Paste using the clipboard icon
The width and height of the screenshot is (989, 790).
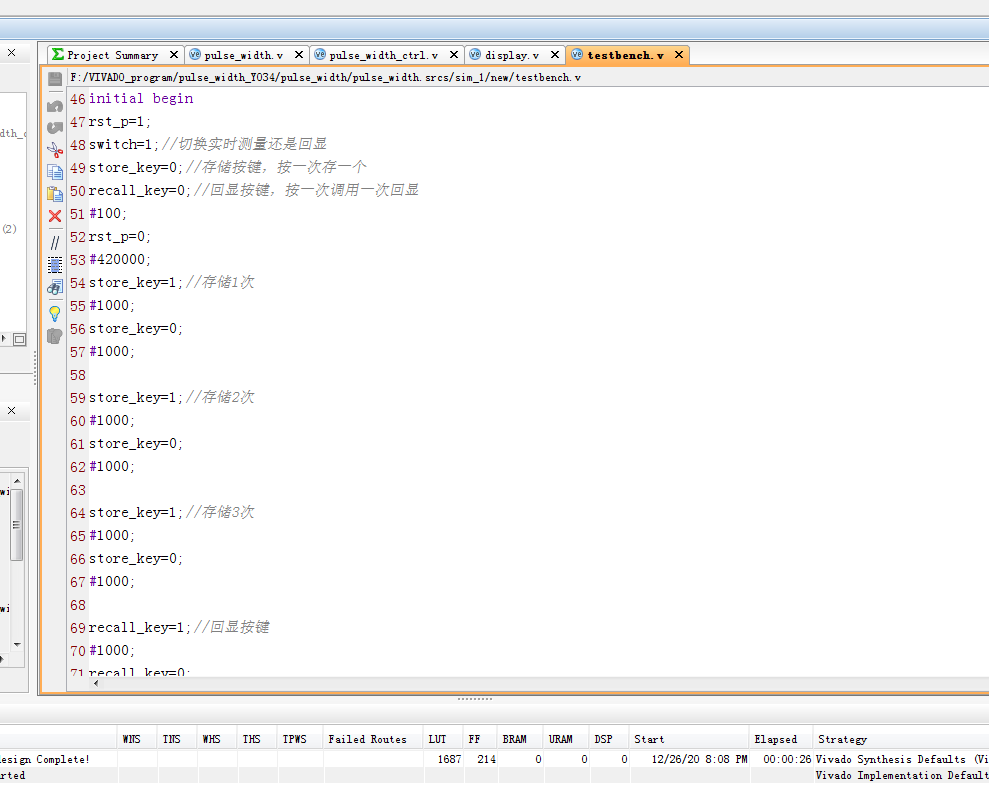pos(55,194)
